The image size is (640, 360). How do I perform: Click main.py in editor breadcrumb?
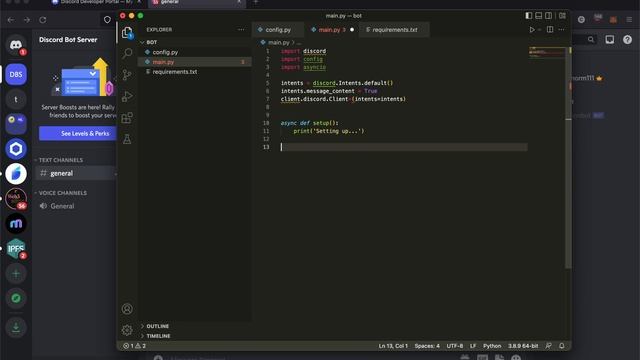(x=279, y=42)
